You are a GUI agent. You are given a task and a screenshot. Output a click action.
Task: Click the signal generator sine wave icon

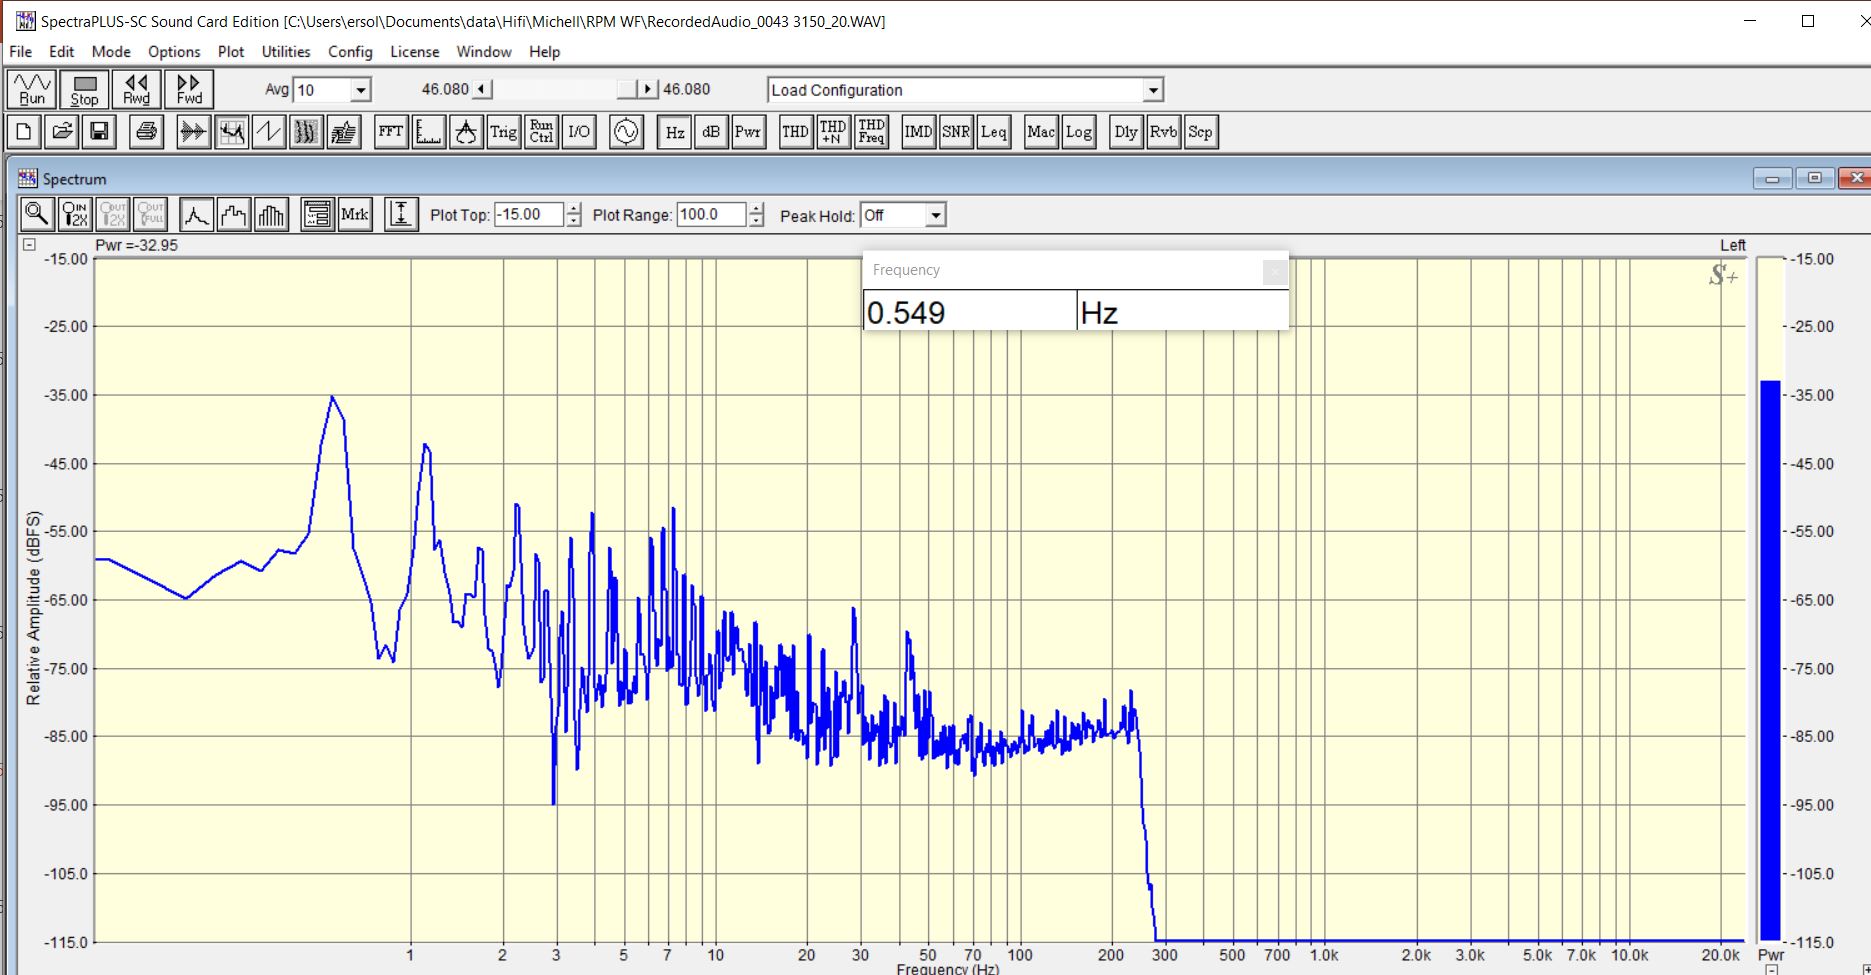click(x=626, y=132)
